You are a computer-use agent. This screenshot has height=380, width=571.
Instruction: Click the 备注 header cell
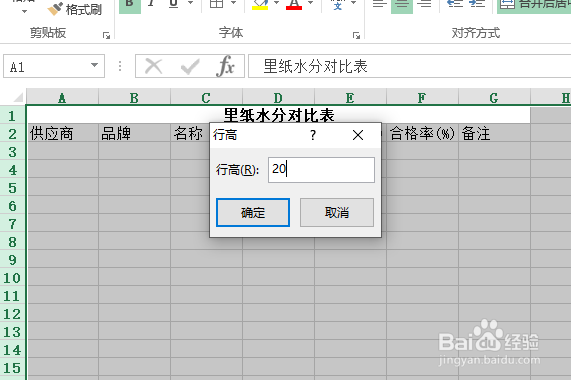point(495,133)
